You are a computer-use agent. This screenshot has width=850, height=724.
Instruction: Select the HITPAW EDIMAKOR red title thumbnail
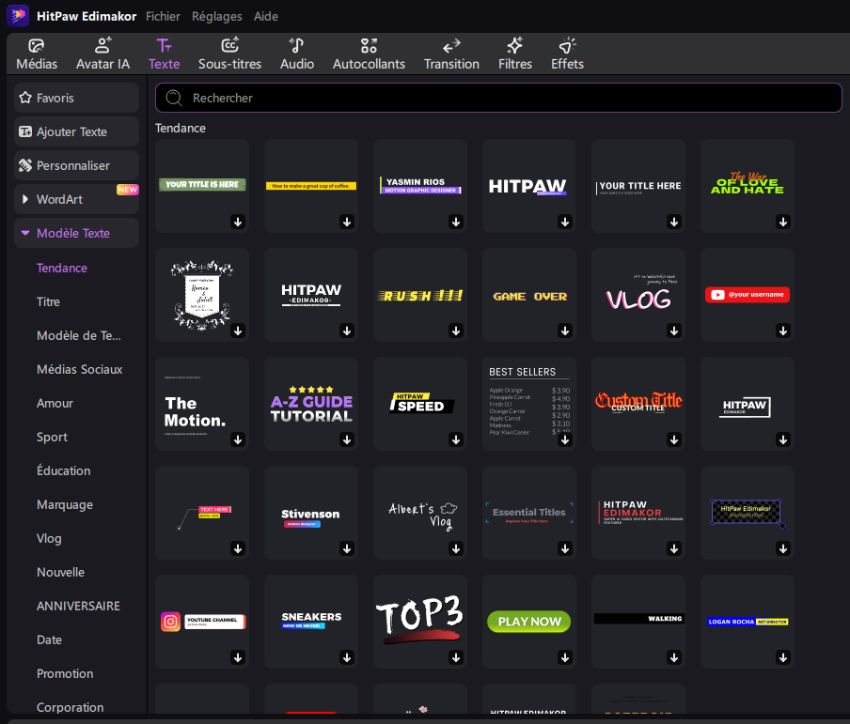[639, 513]
